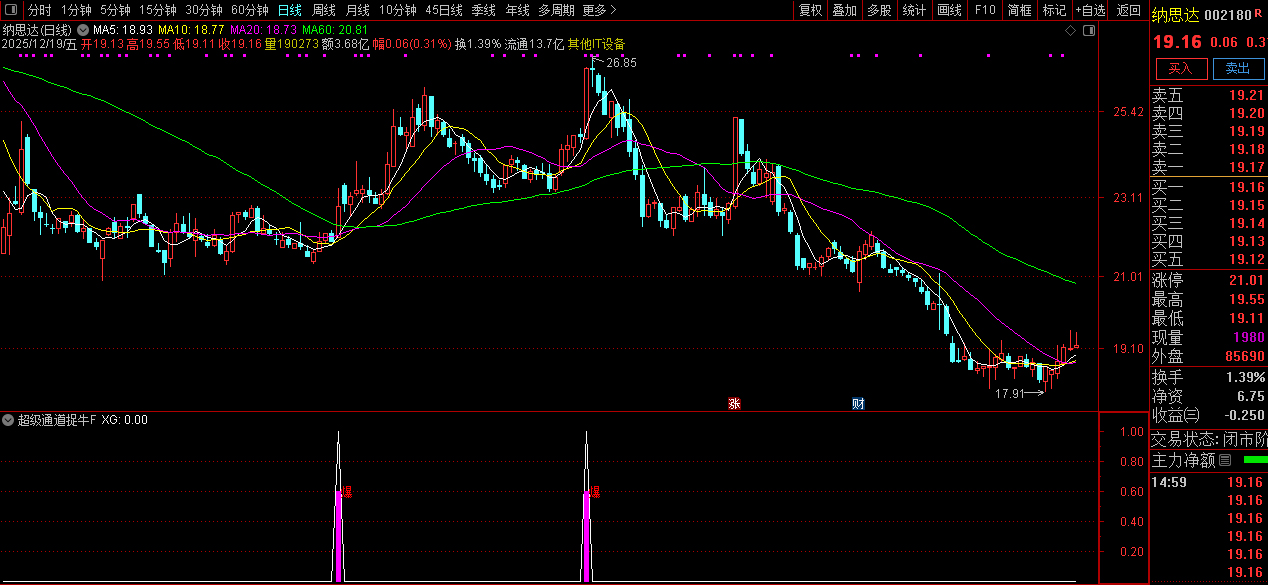This screenshot has height=585, width=1268.
Task: Select the 30分钟 period
Action: click(204, 10)
